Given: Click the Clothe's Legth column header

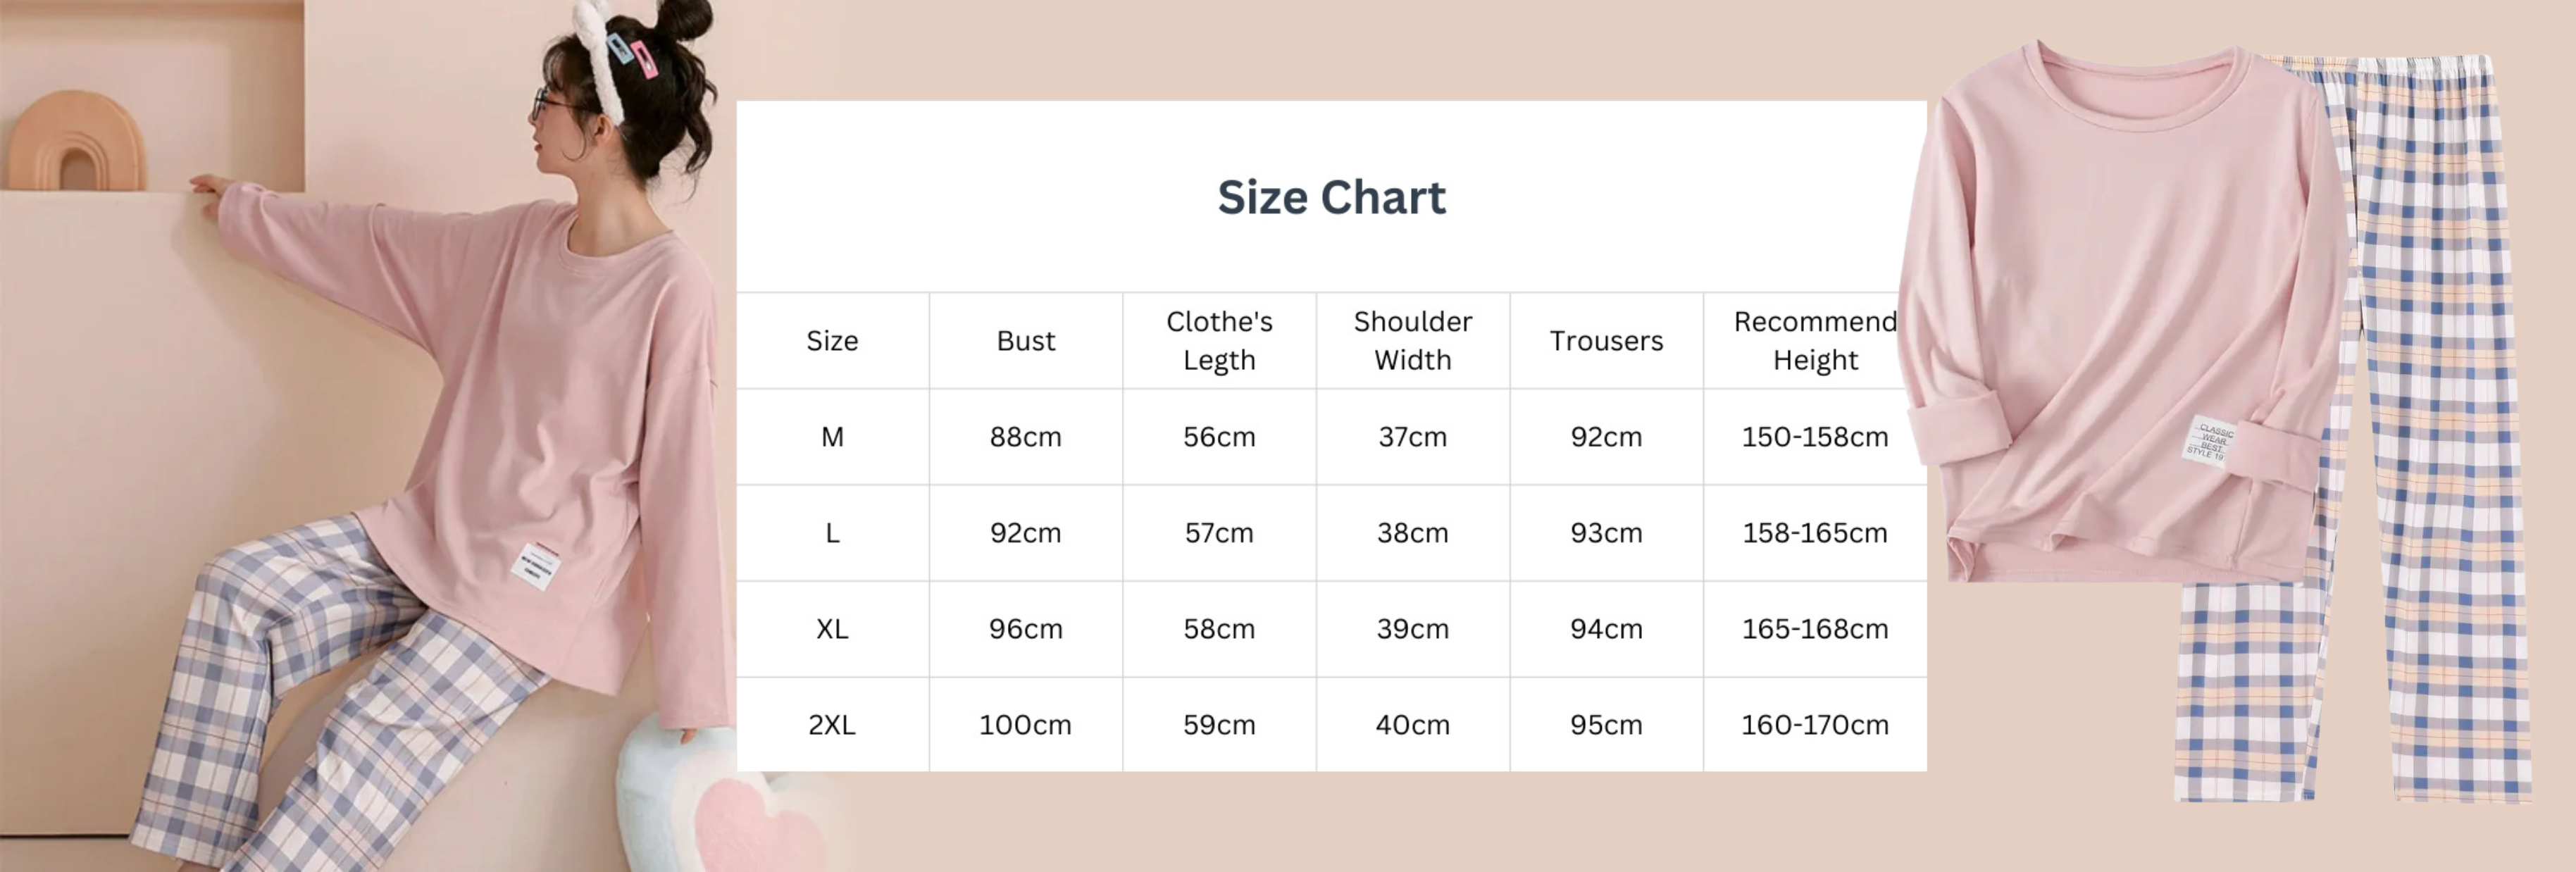Looking at the screenshot, I should 1219,341.
